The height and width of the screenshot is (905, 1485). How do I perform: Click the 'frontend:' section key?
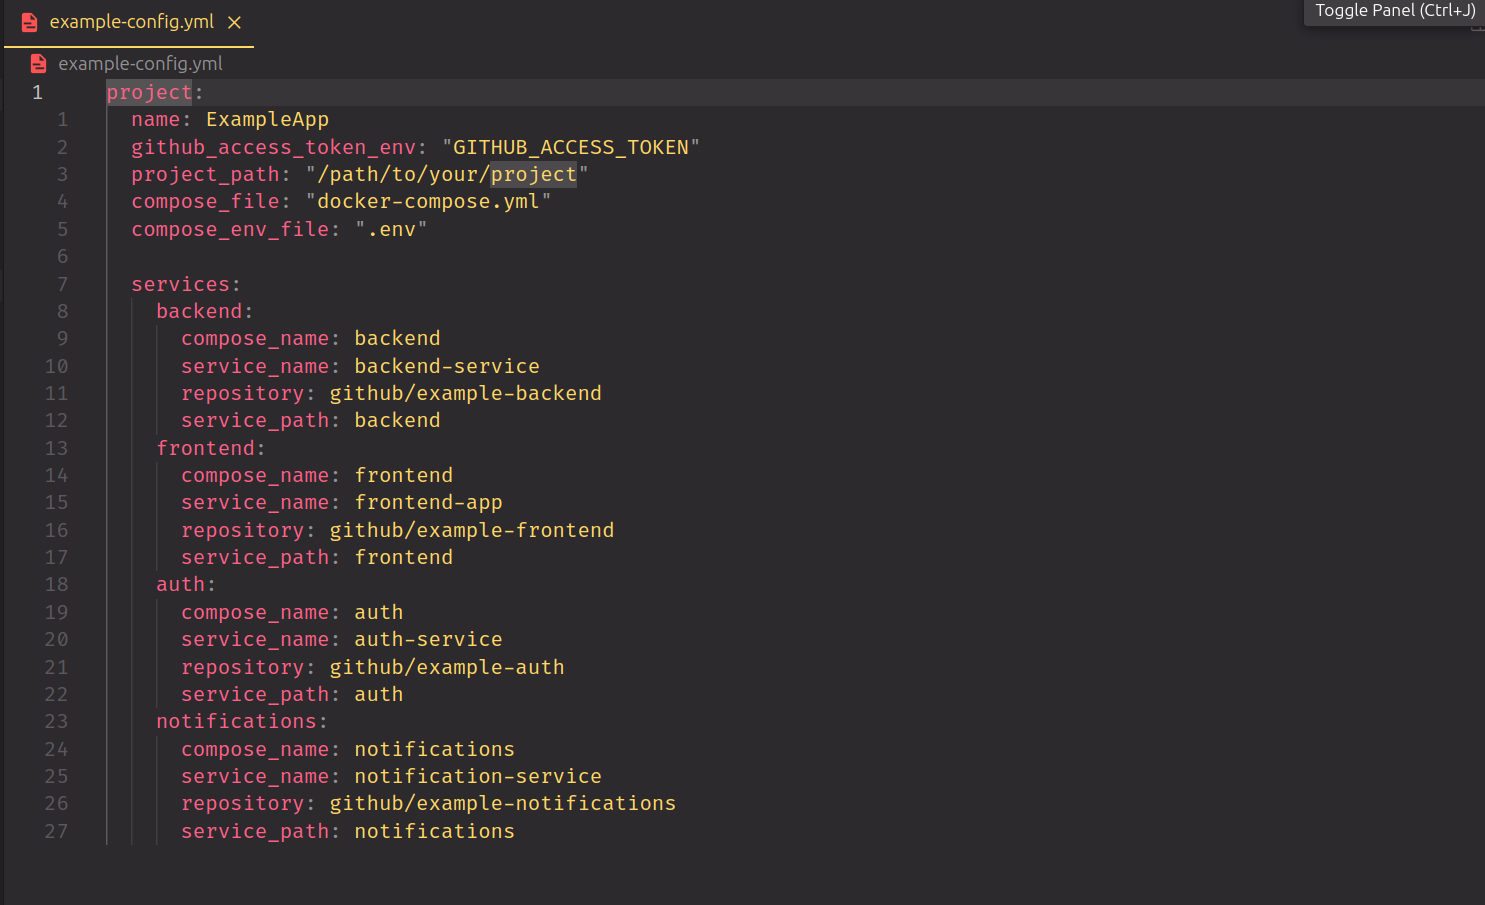tap(205, 448)
